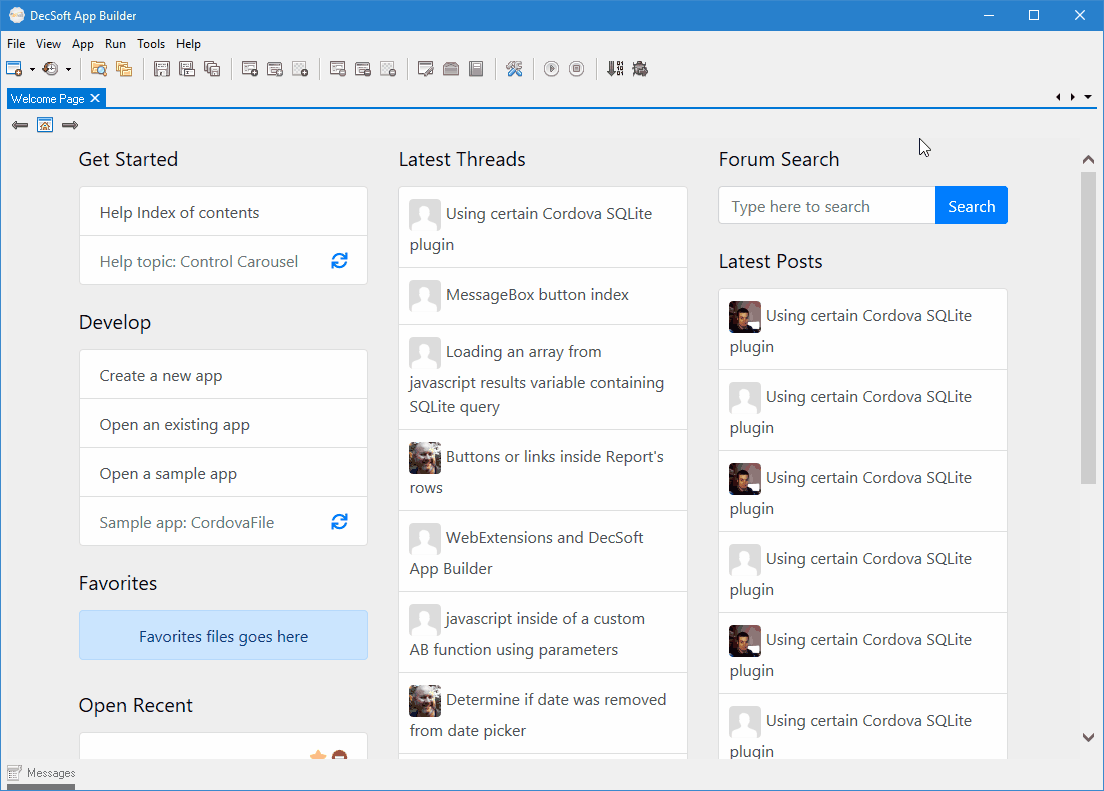The height and width of the screenshot is (791, 1104).
Task: Click the Remove frame checkered-minus icon
Action: coord(388,69)
